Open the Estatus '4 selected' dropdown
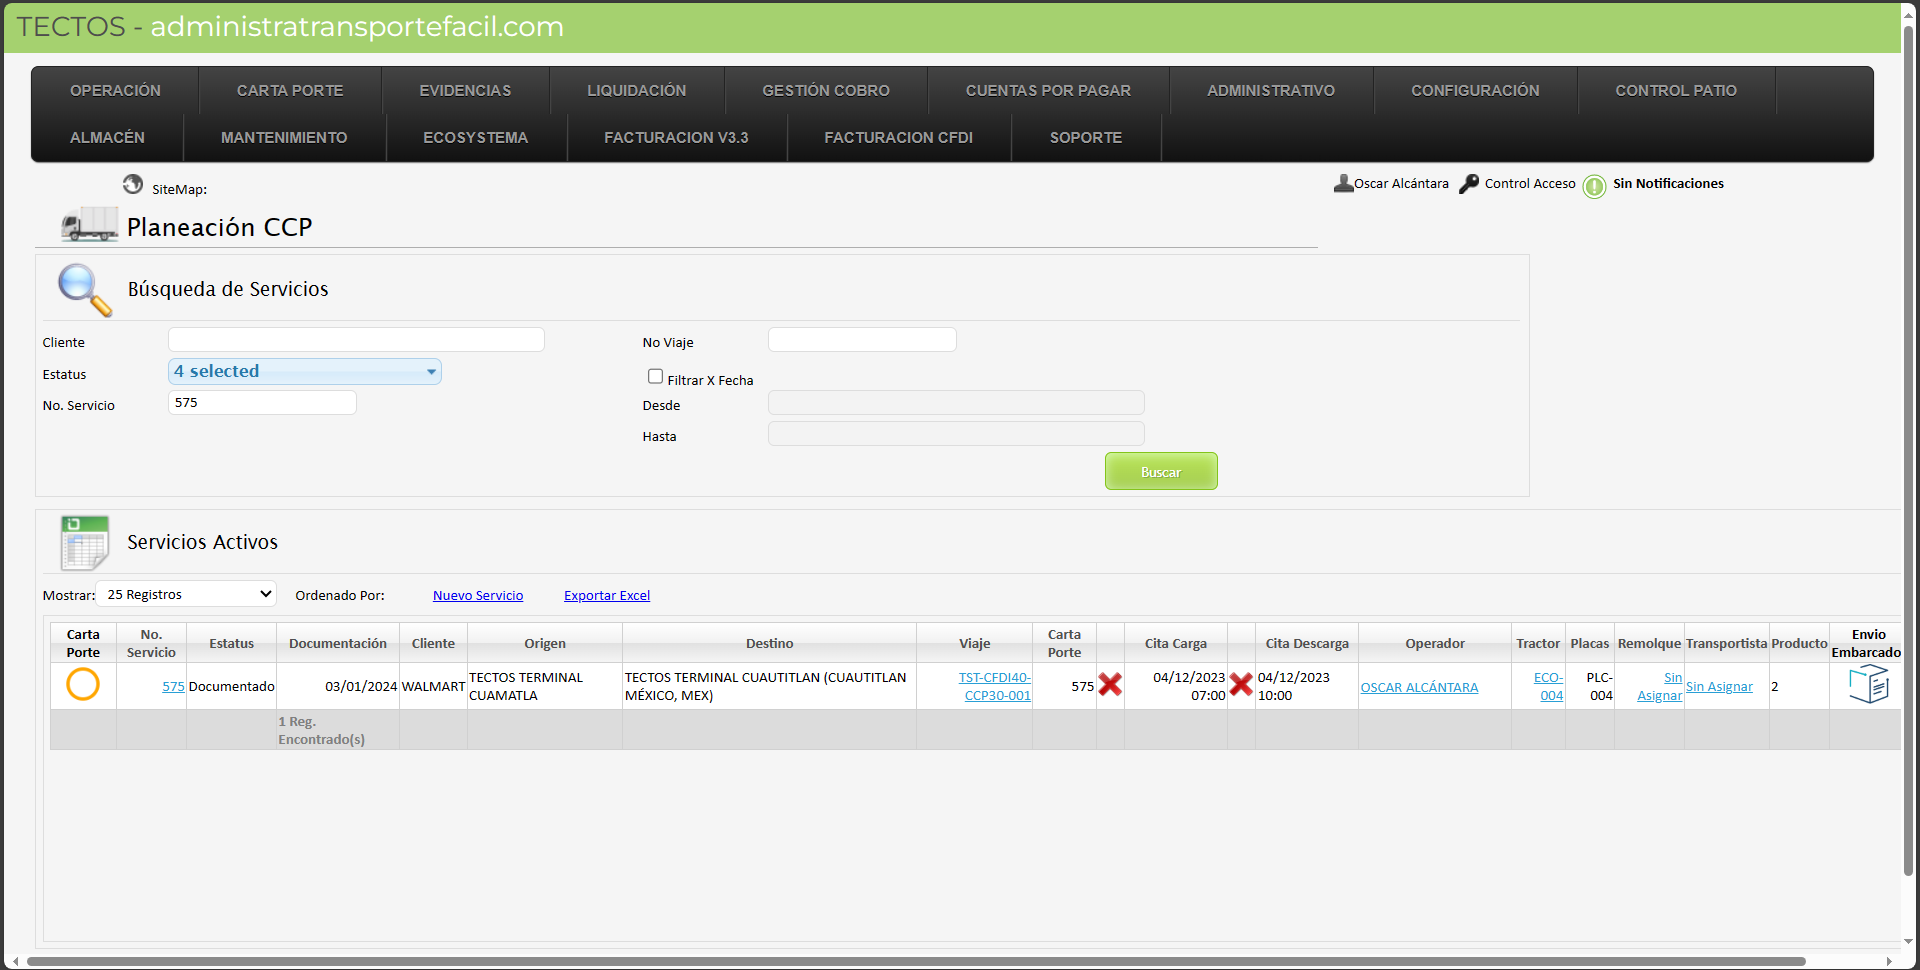The height and width of the screenshot is (970, 1920). [305, 372]
